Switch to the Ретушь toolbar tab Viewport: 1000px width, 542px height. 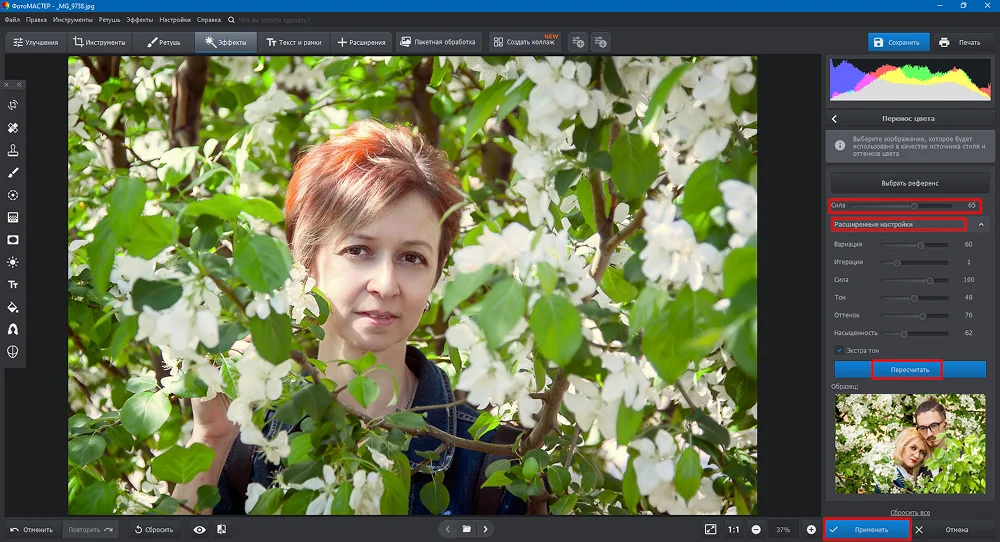(163, 42)
